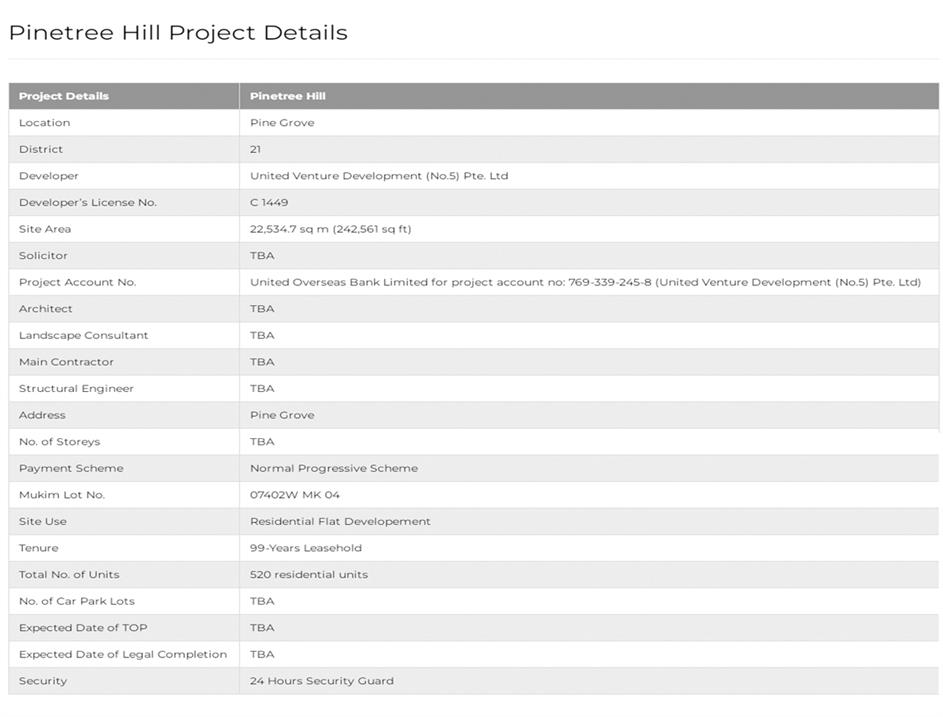
Task: Click the 24 Hours Security Guard value
Action: click(322, 681)
